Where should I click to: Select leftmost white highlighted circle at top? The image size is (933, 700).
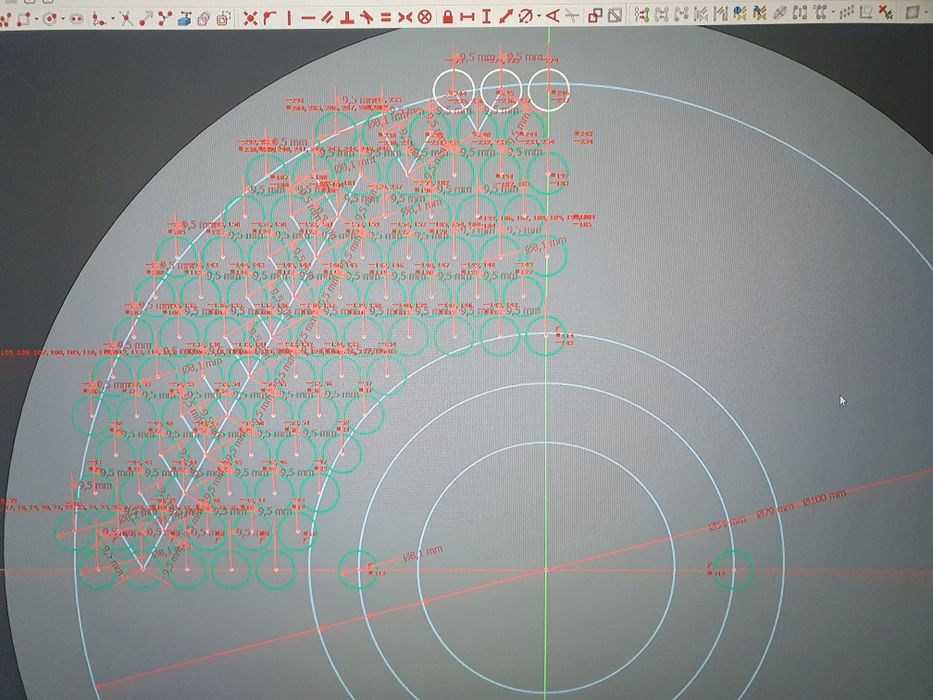tap(453, 90)
